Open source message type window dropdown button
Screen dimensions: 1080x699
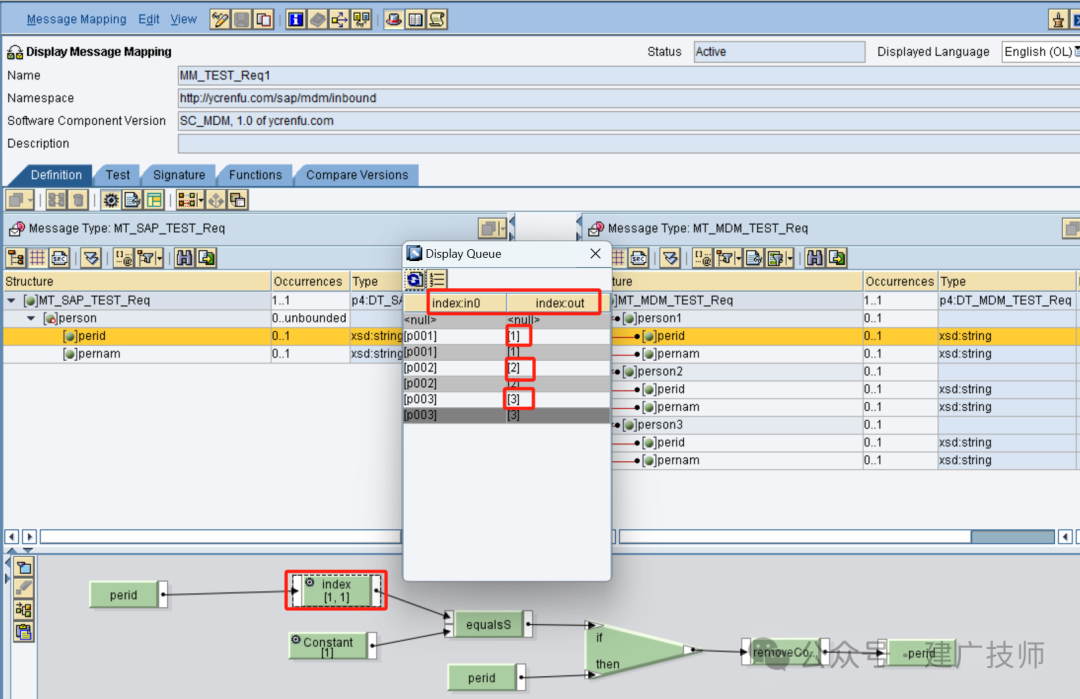click(492, 228)
